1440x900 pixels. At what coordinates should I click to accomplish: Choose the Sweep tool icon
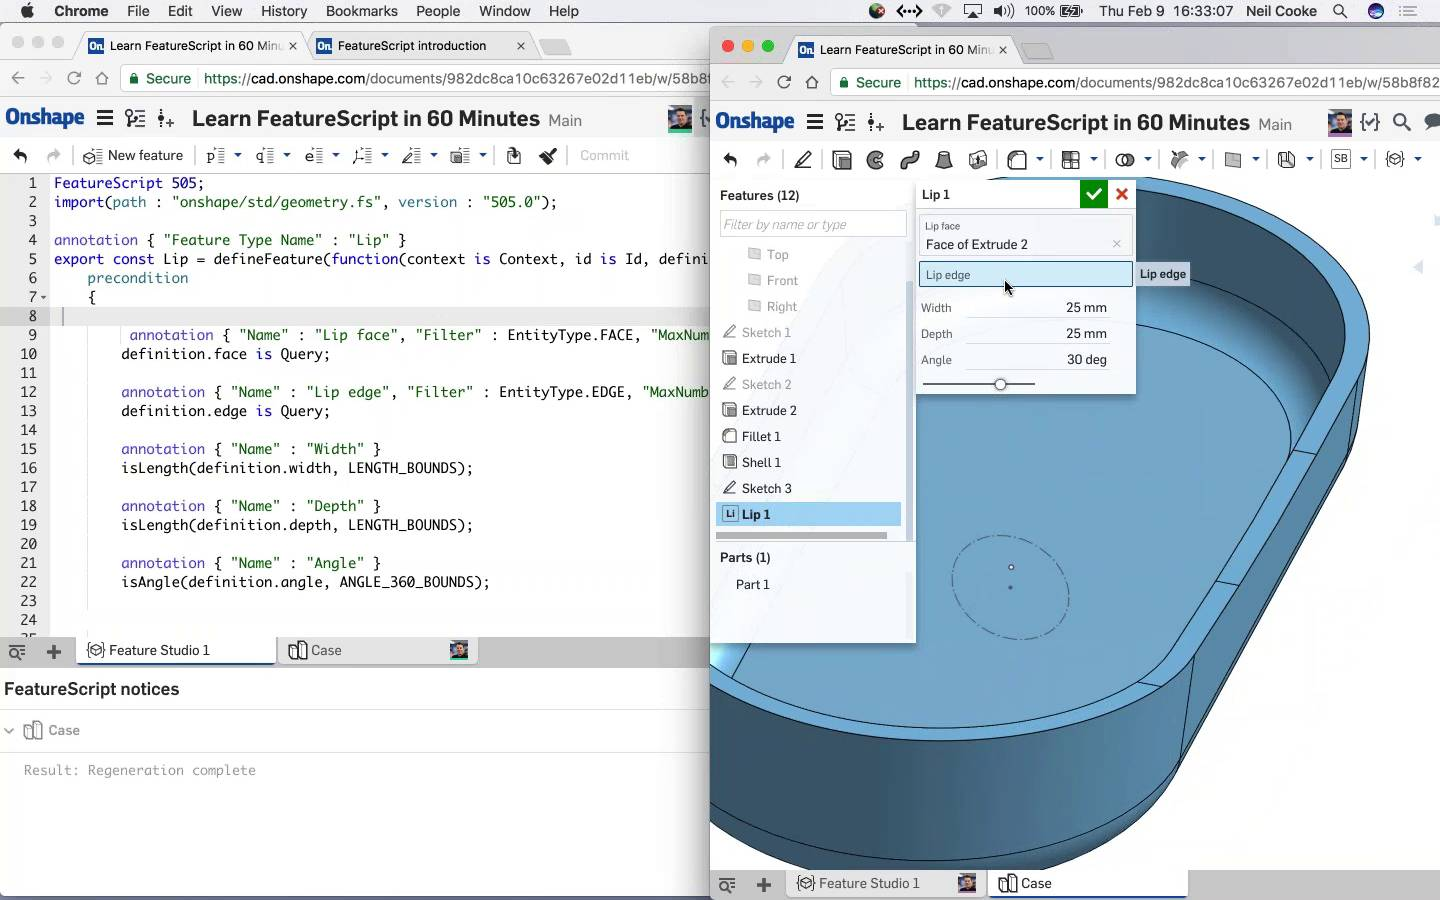pyautogui.click(x=910, y=160)
